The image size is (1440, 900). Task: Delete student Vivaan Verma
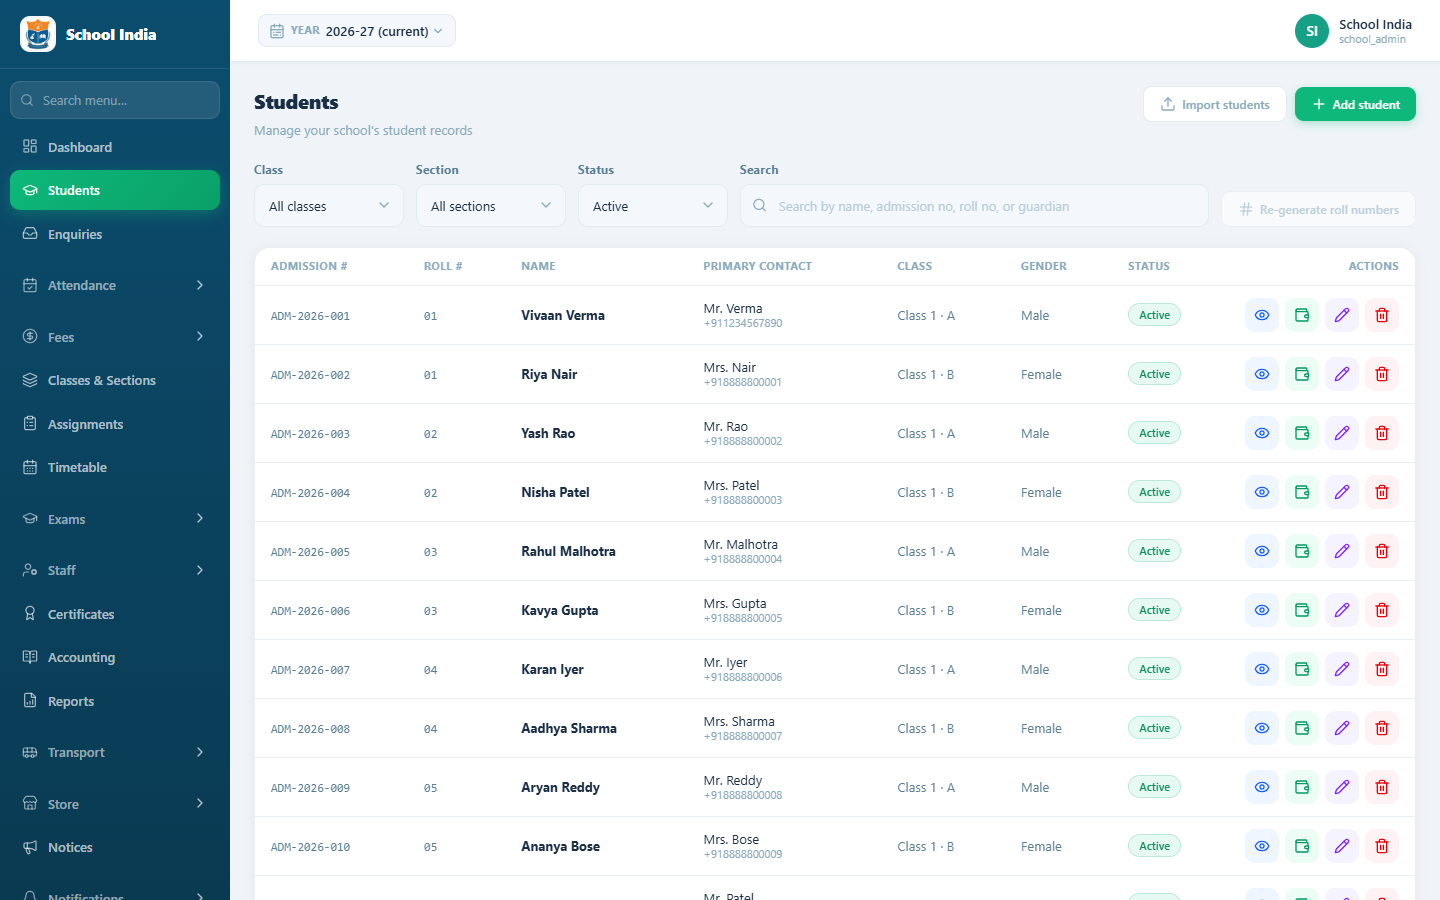[x=1382, y=315]
